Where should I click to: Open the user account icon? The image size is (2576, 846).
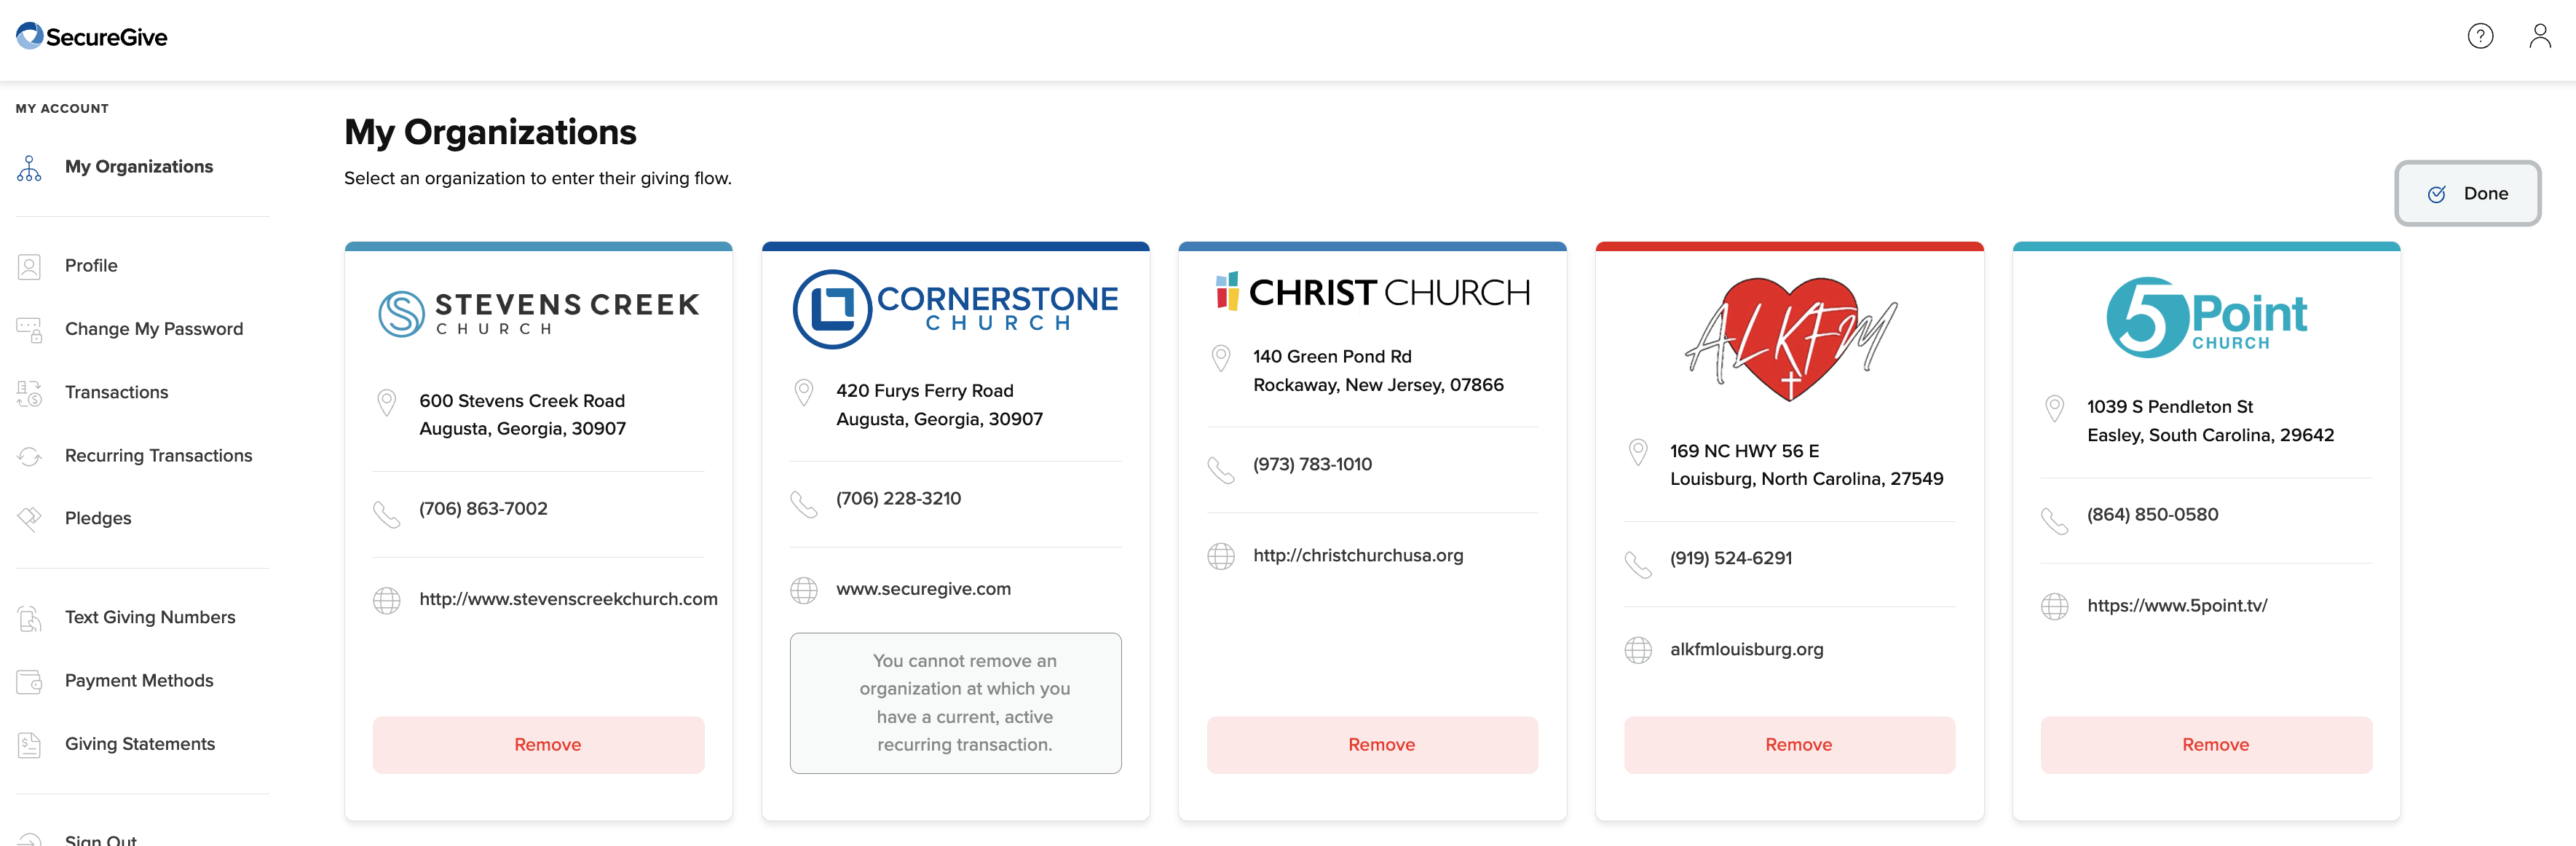(2539, 37)
